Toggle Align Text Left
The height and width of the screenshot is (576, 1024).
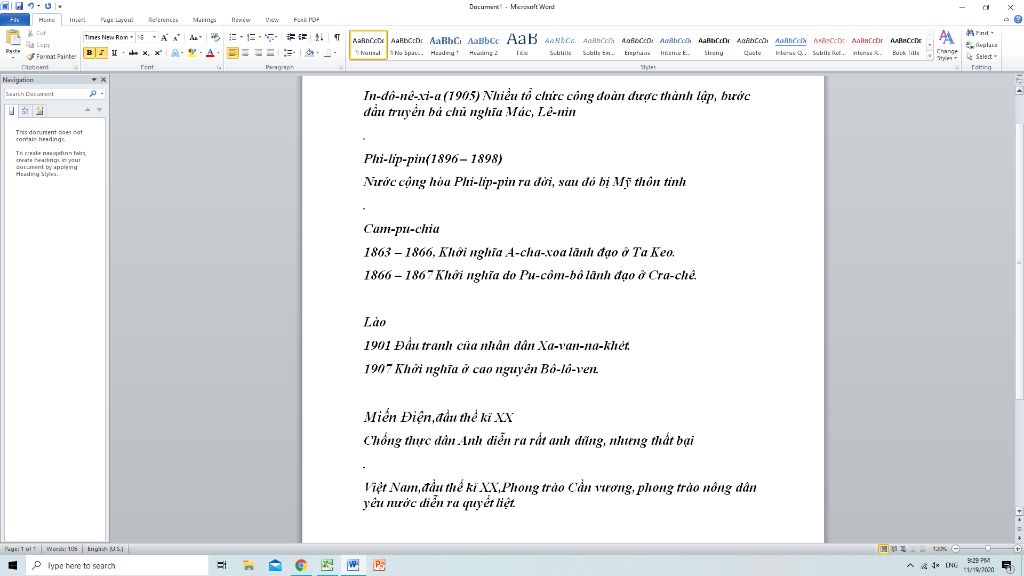[232, 53]
